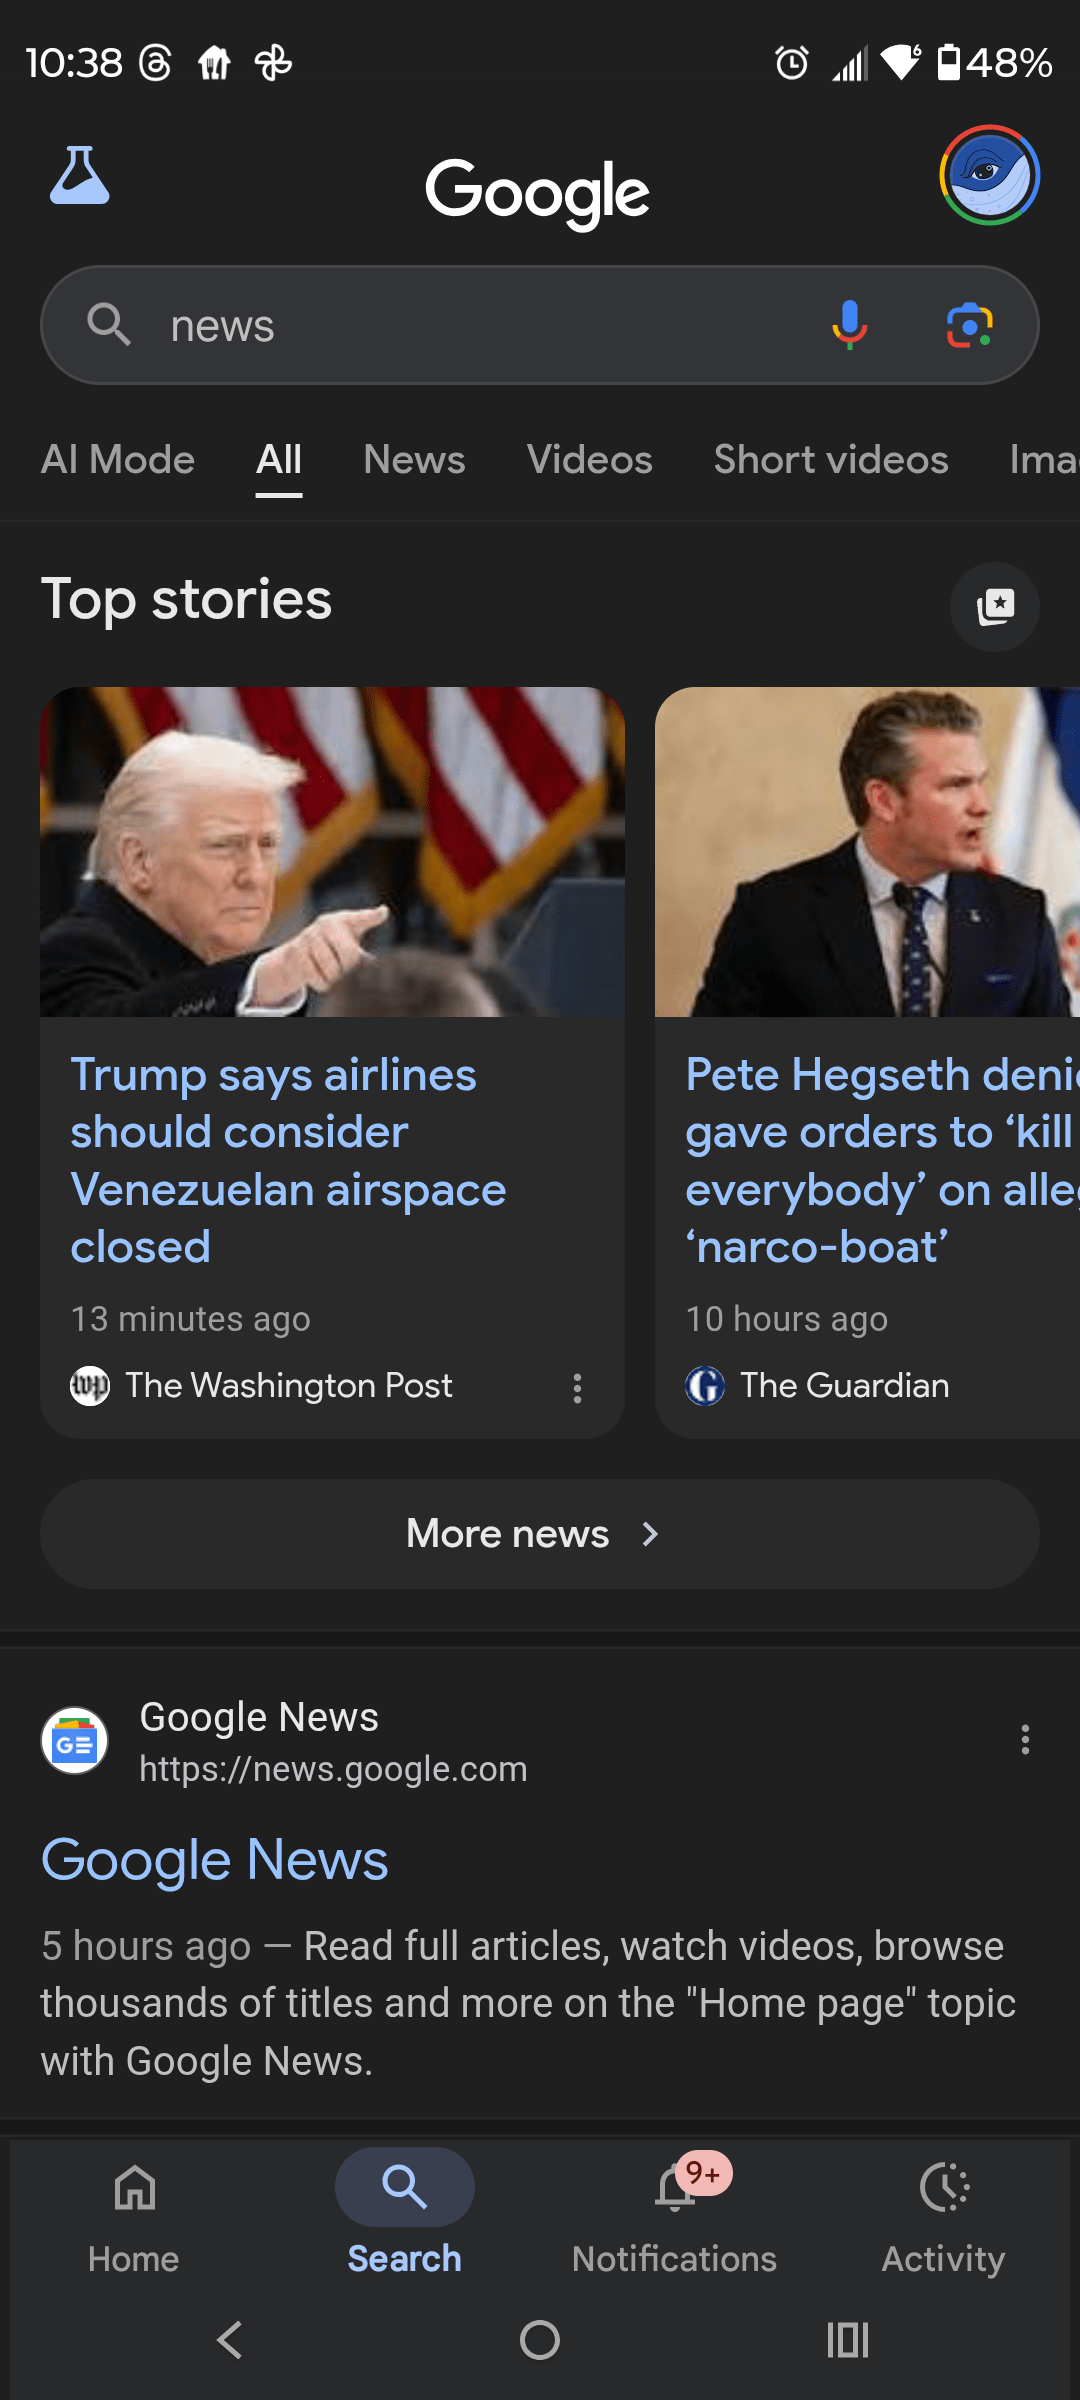Screen dimensions: 1080x2400
Task: Open the Short videos tab
Action: [830, 460]
